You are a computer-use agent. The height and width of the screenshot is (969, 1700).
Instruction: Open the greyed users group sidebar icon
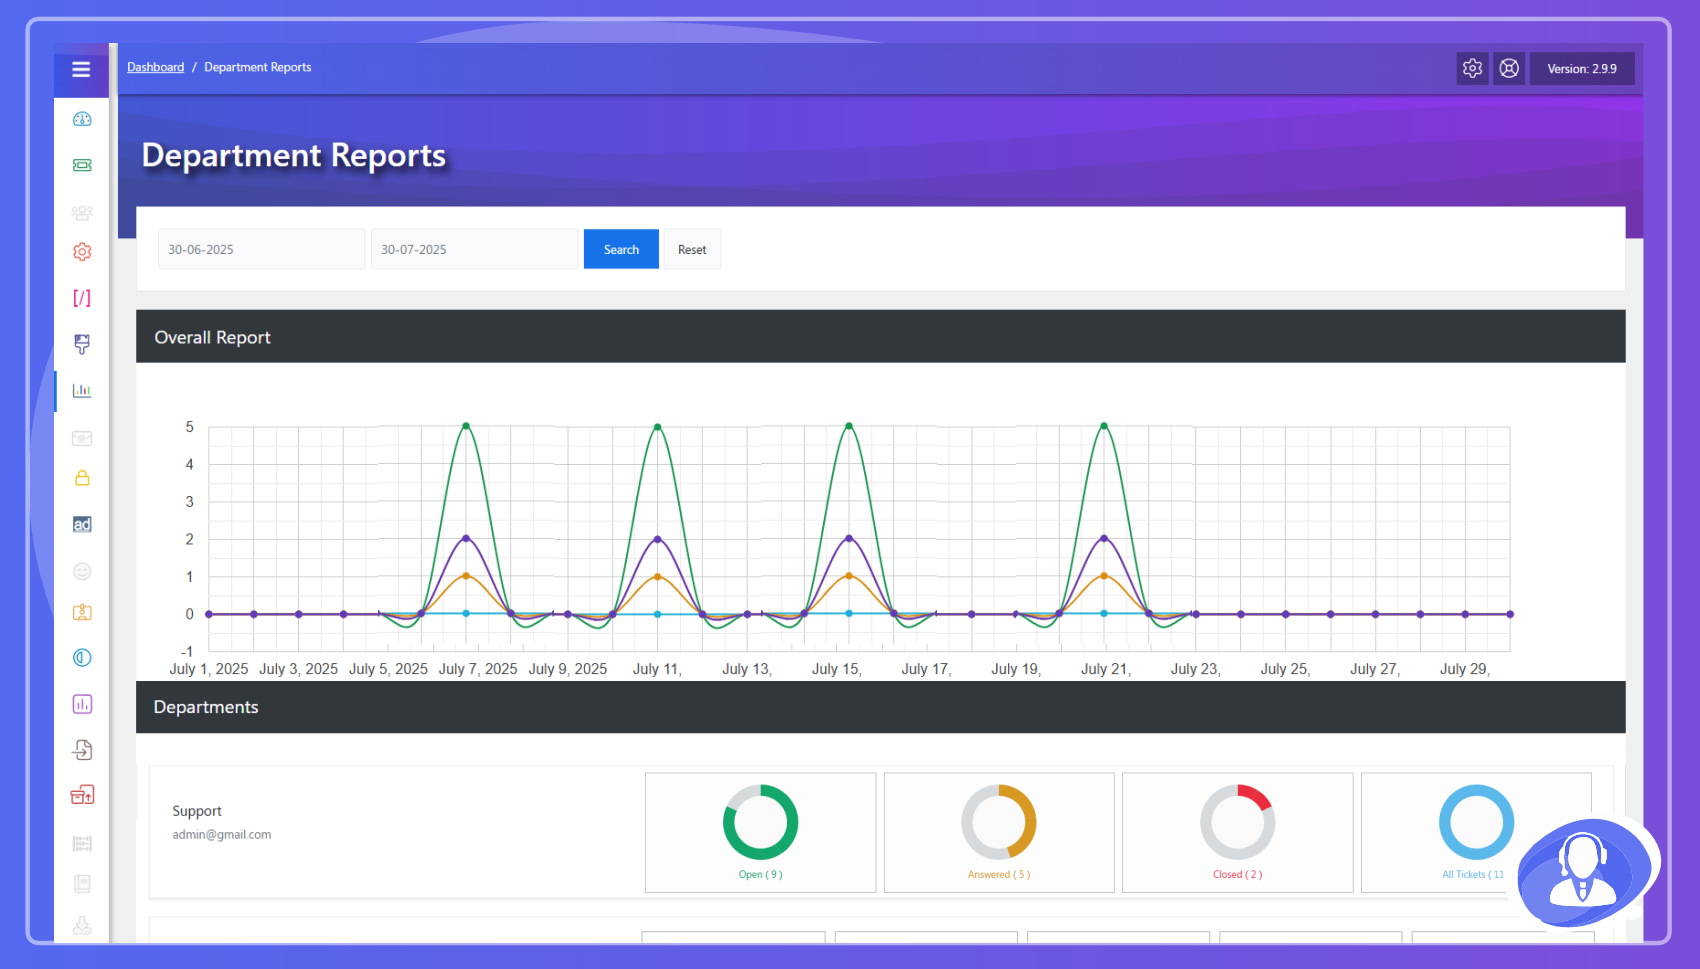coord(82,212)
